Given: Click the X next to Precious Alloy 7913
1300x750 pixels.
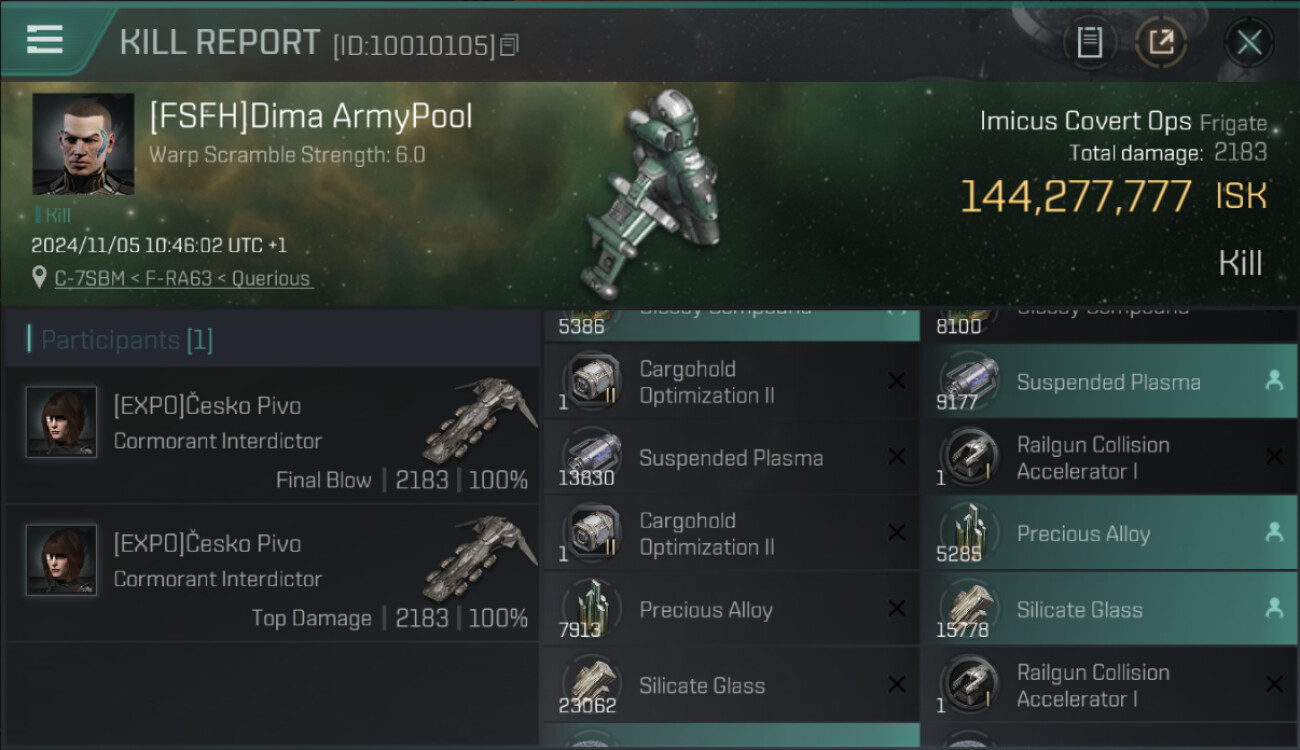Looking at the screenshot, I should (896, 609).
